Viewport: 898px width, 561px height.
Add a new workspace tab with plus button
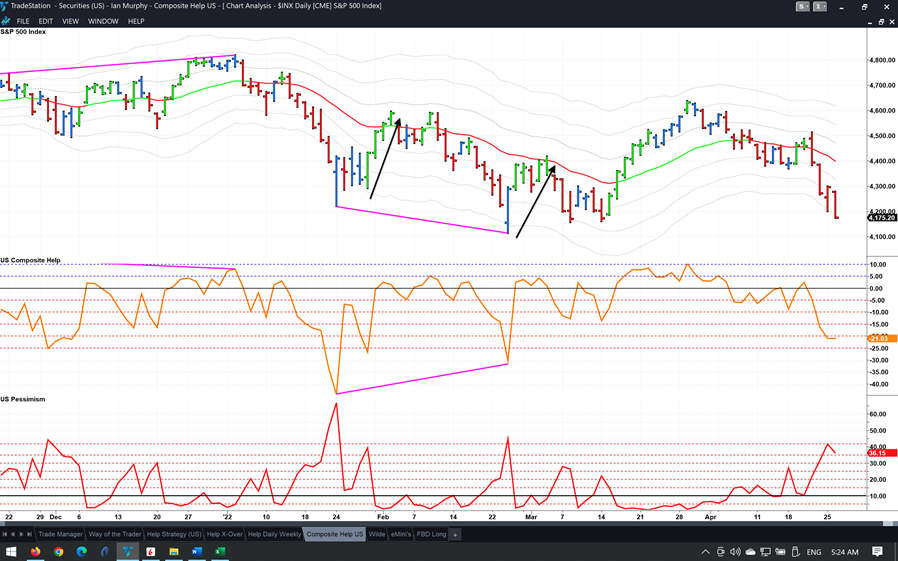coord(455,534)
